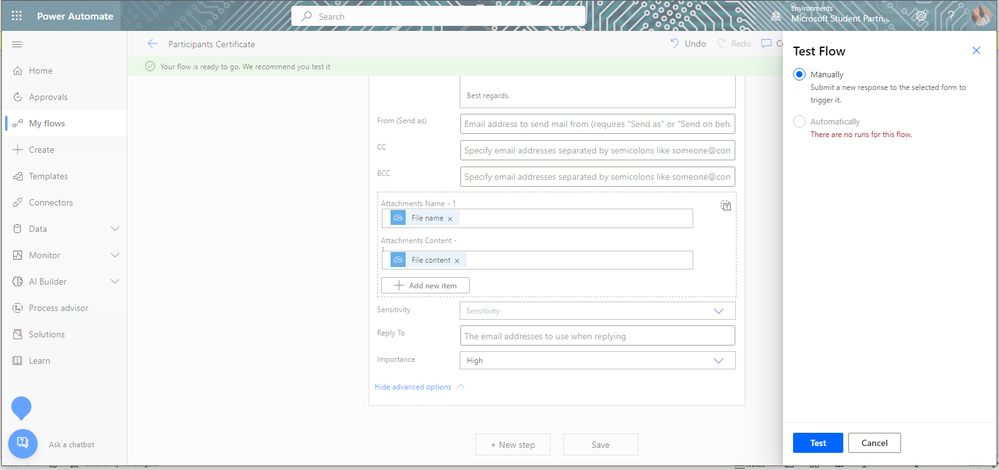Click the Save button
This screenshot has width=999, height=470.
coord(601,445)
